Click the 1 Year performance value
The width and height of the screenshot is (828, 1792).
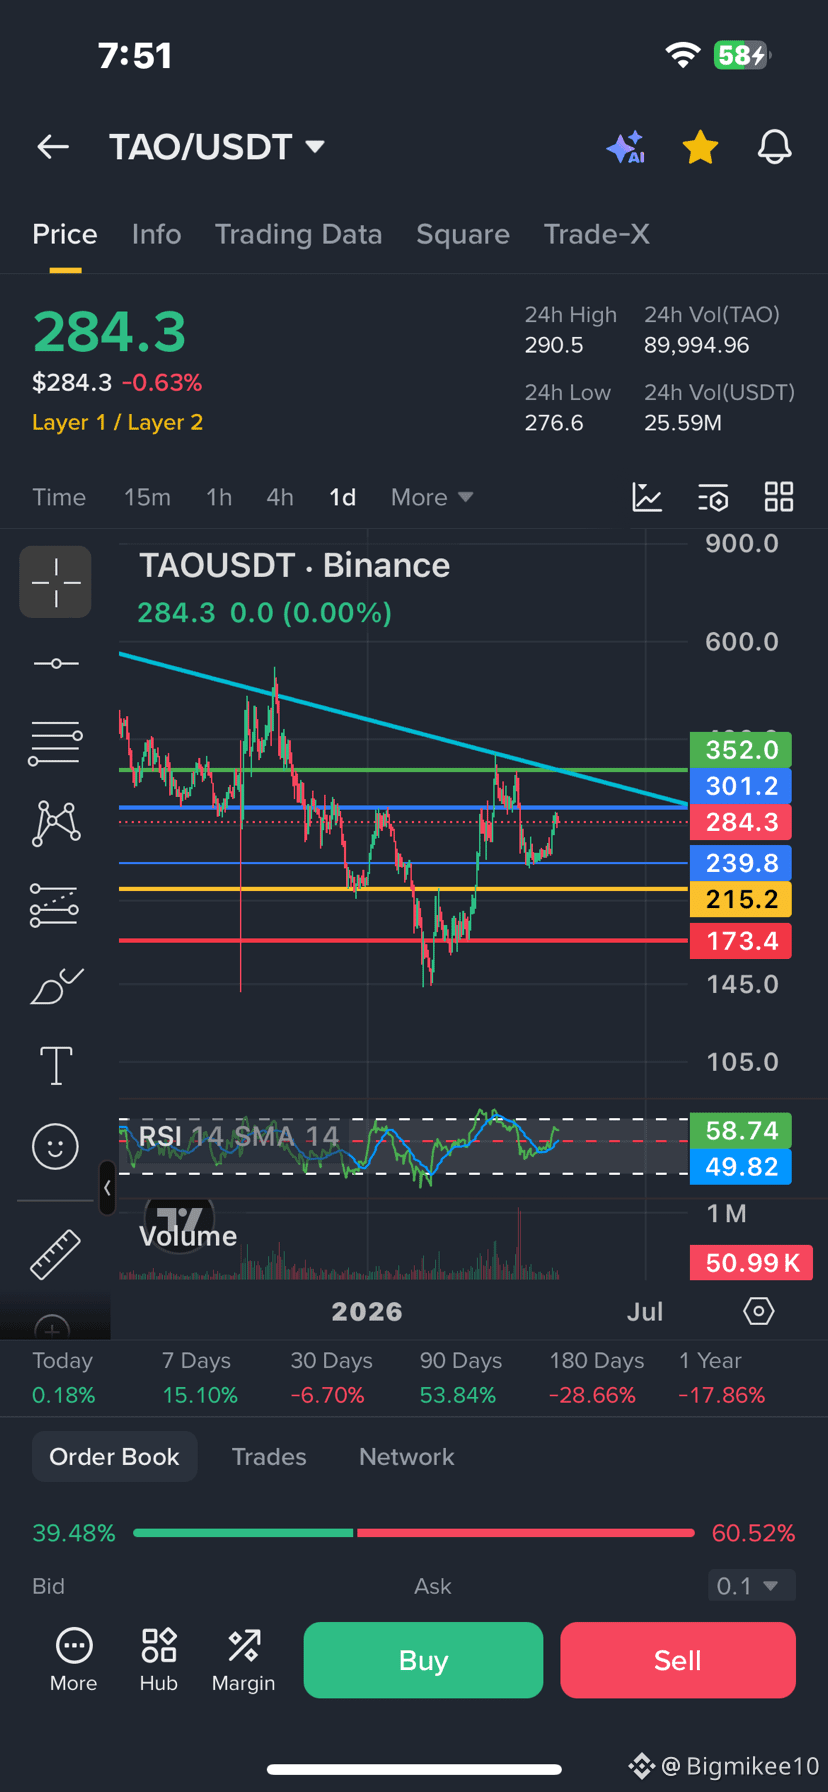pyautogui.click(x=721, y=1395)
